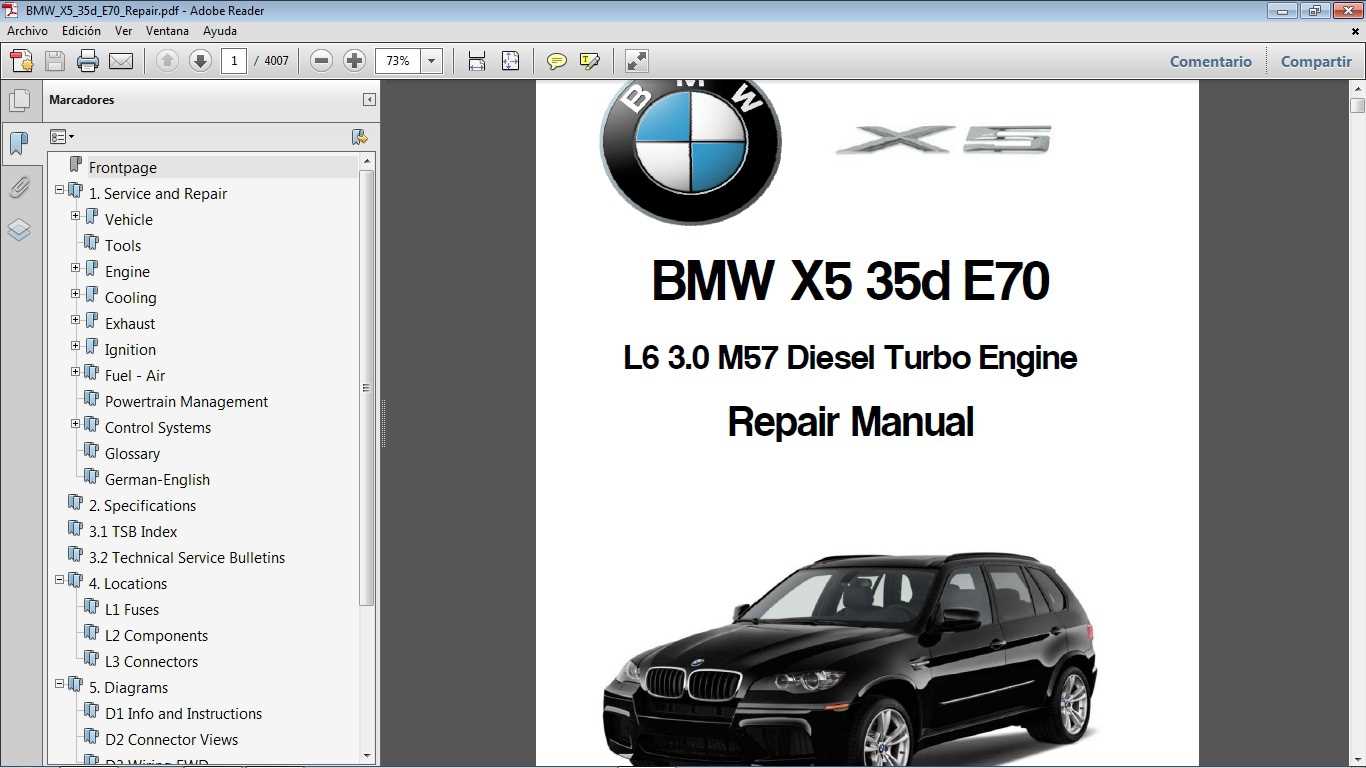Click bookmarks panel scroll up arrow
Viewport: 1366px width, 768px height.
(x=367, y=161)
